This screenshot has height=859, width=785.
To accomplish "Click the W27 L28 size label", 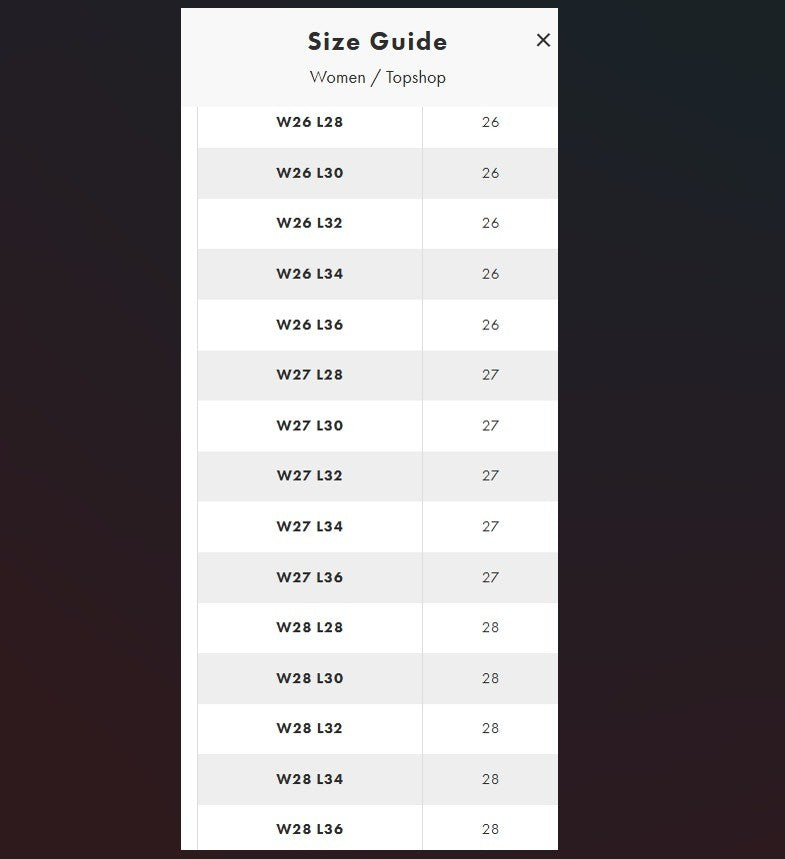I will coord(310,375).
